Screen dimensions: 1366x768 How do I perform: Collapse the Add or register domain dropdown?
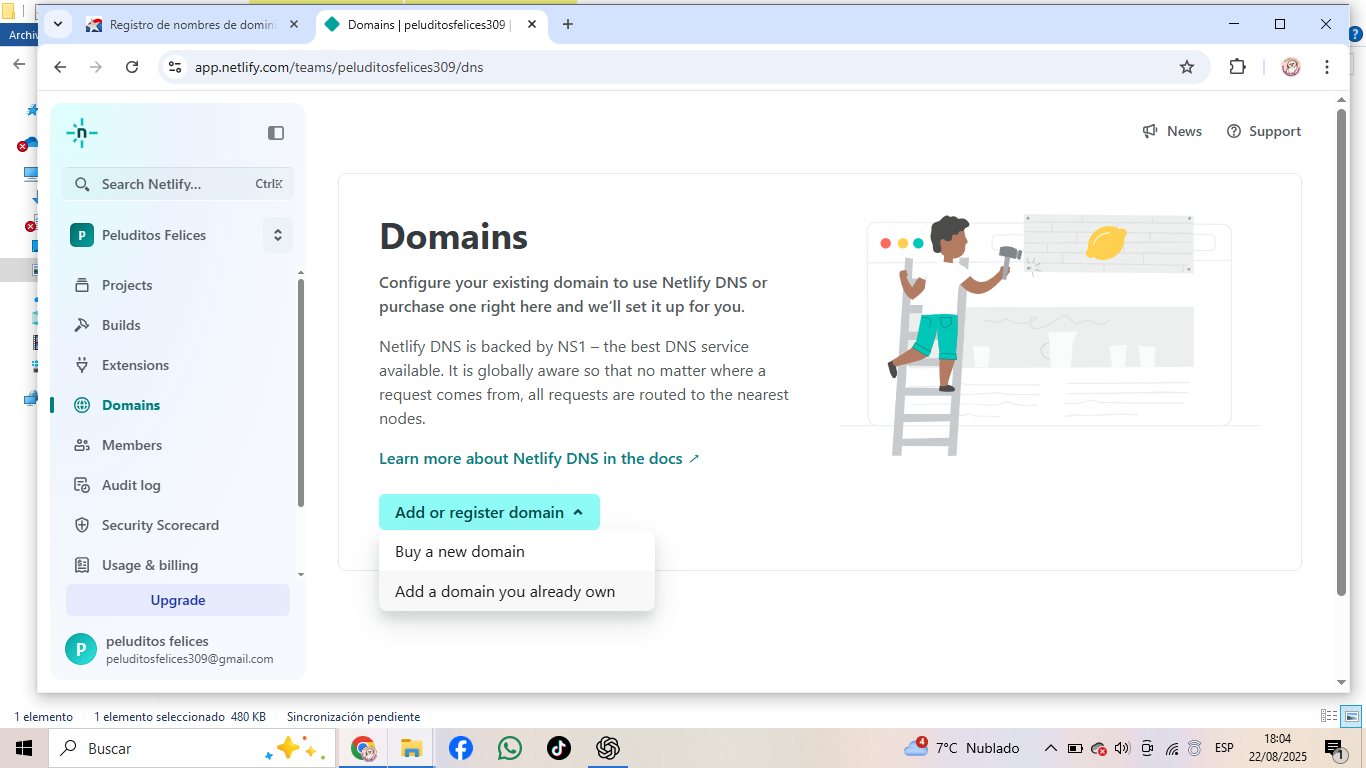tap(489, 512)
